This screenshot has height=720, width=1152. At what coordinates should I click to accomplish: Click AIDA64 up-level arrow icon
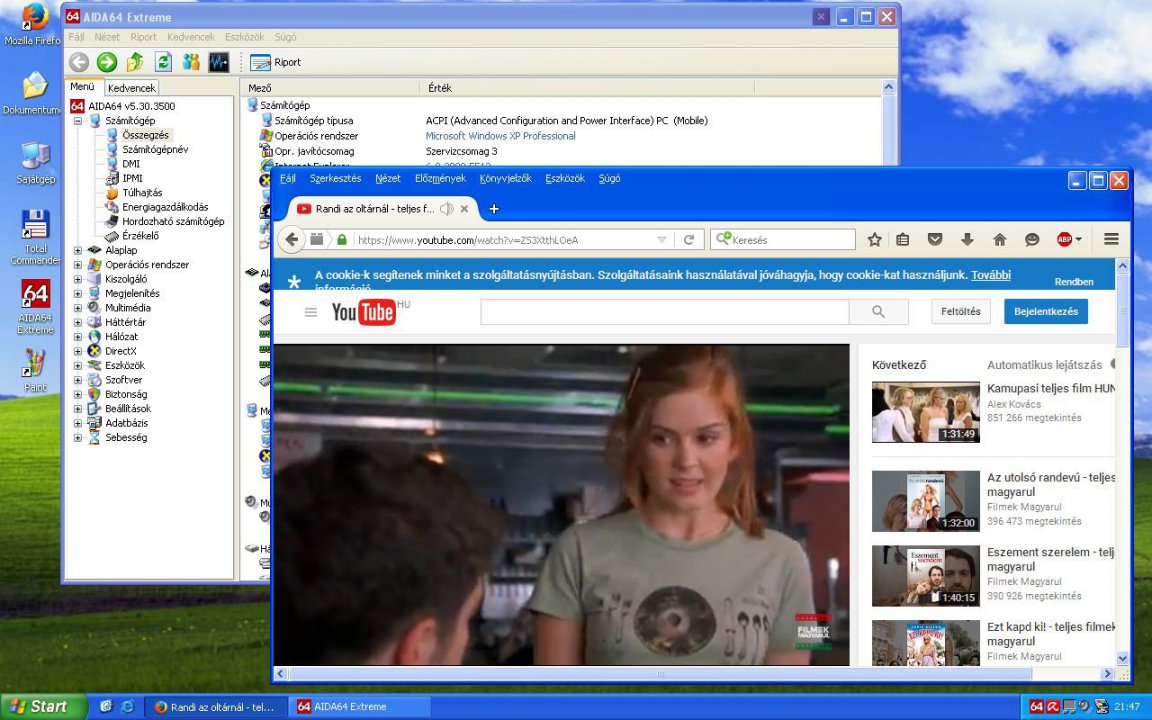pos(135,62)
